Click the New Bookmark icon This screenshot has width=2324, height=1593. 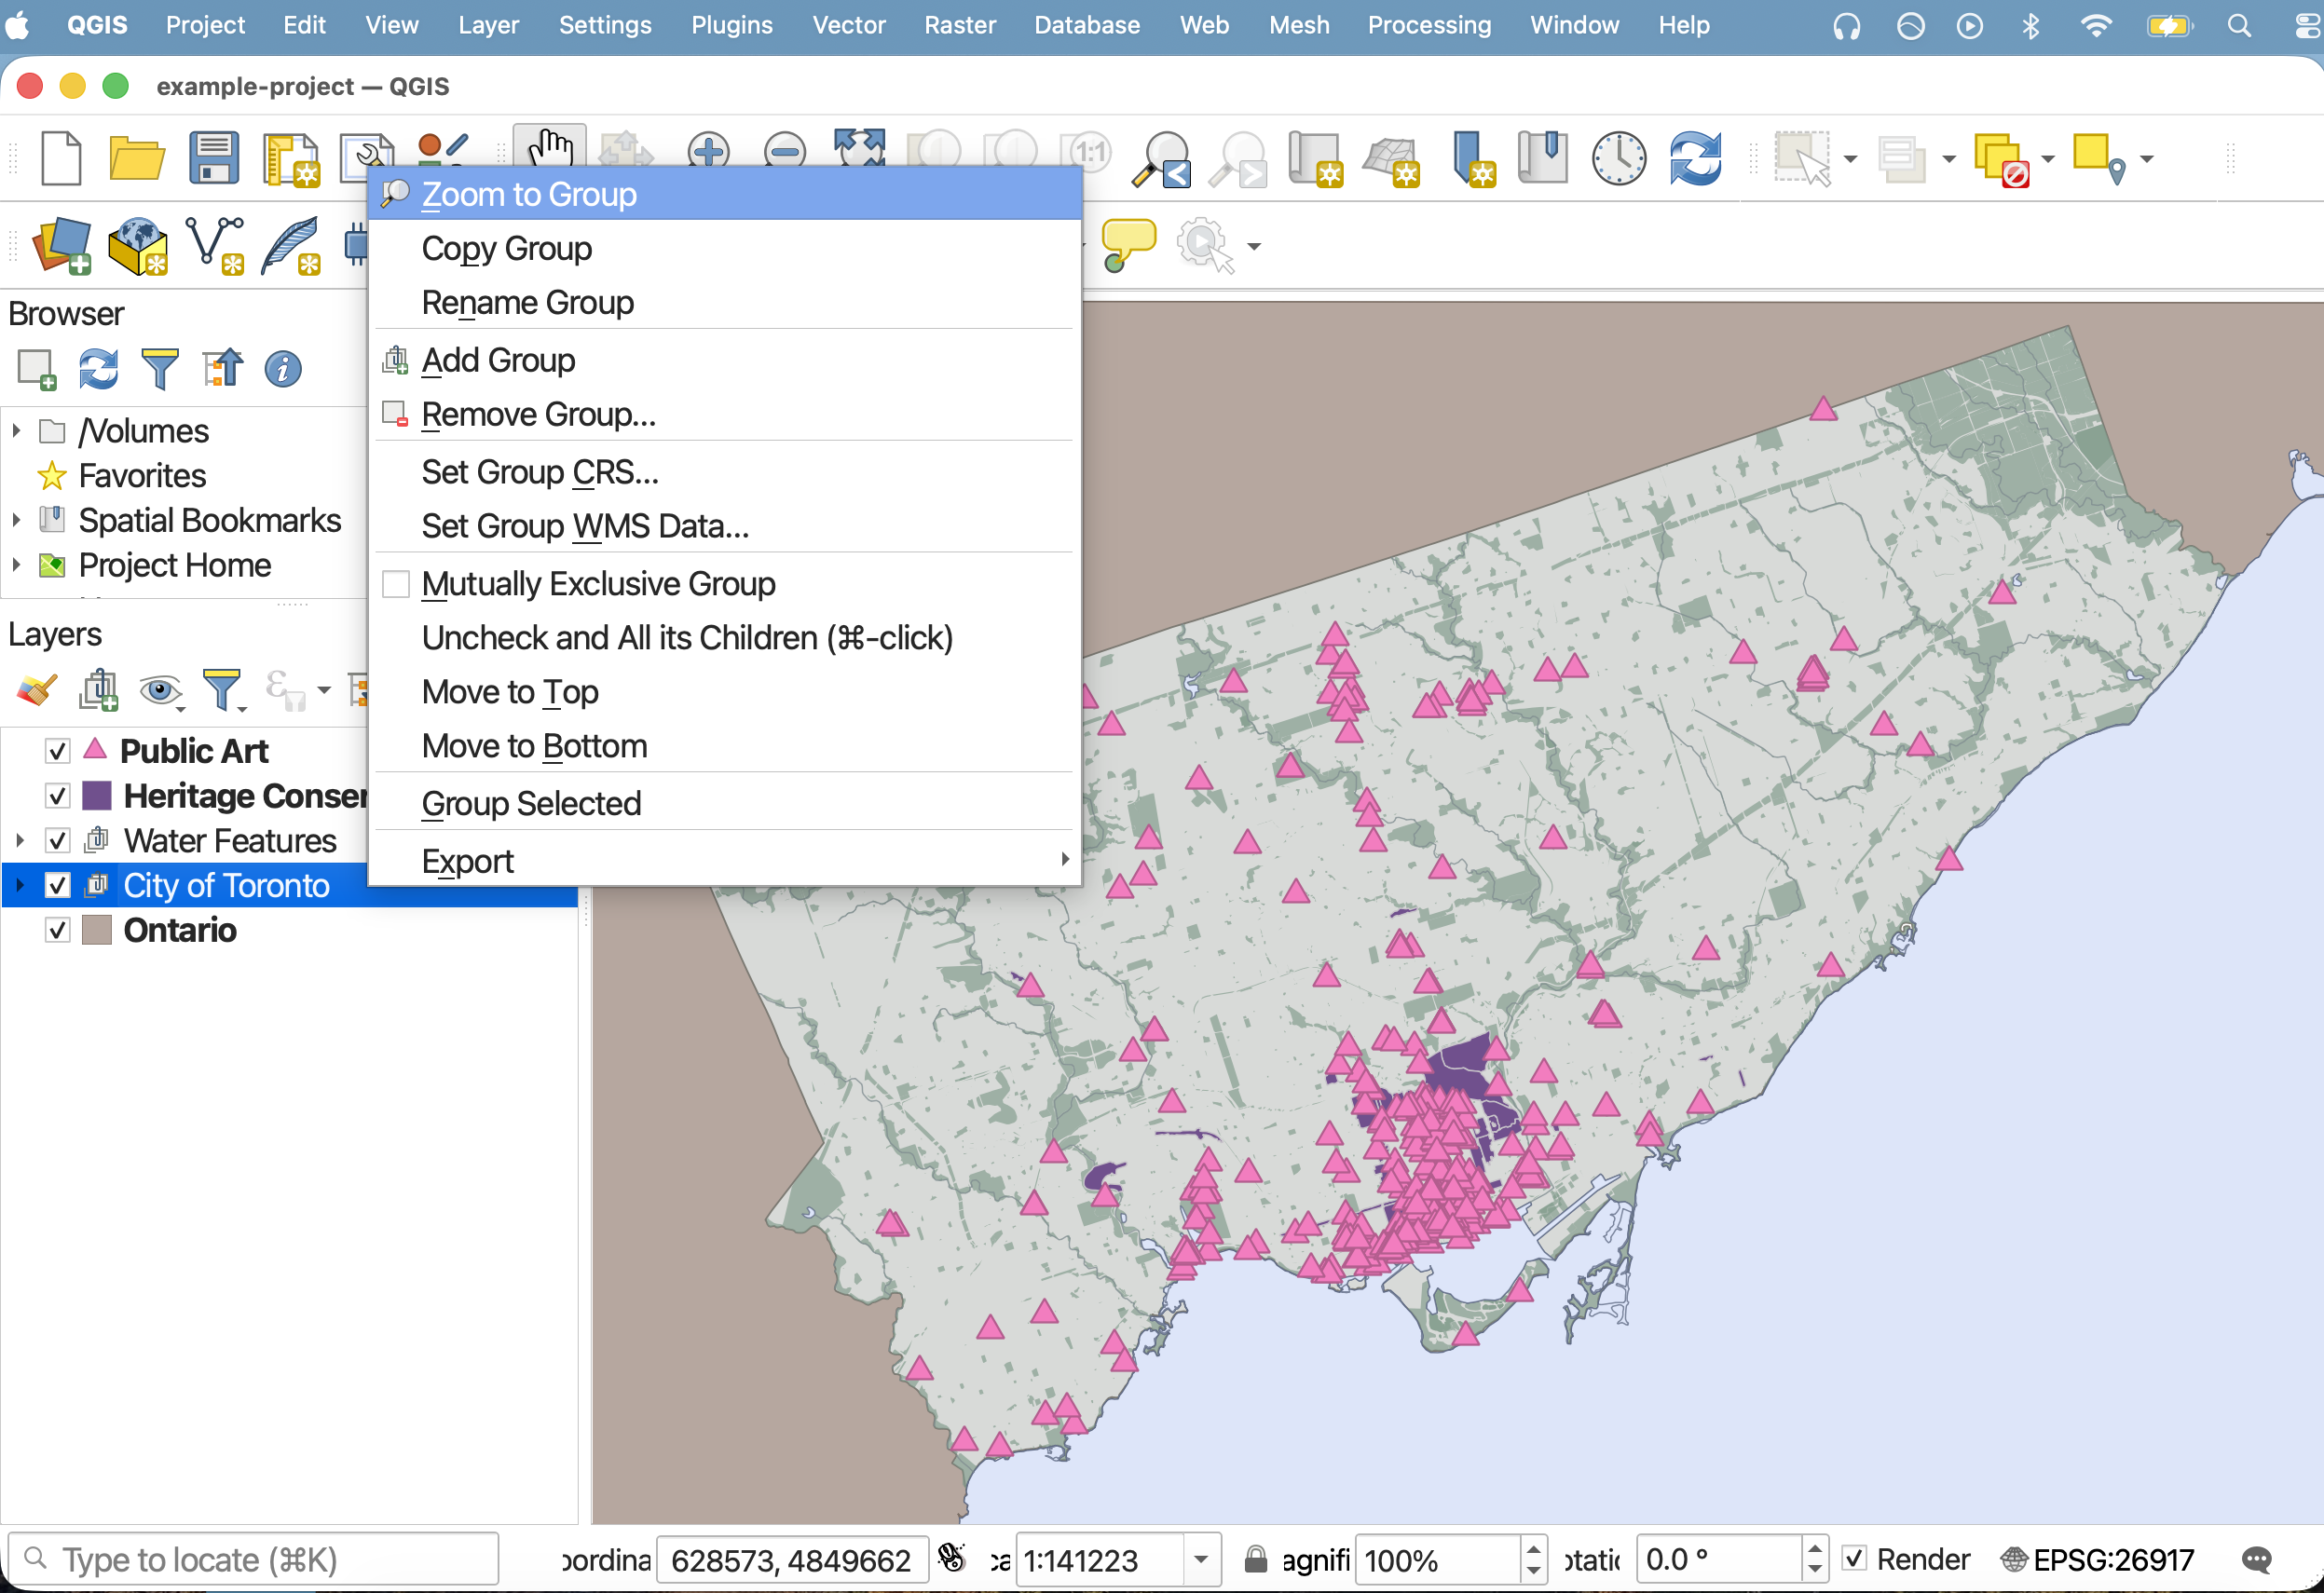[x=1472, y=158]
